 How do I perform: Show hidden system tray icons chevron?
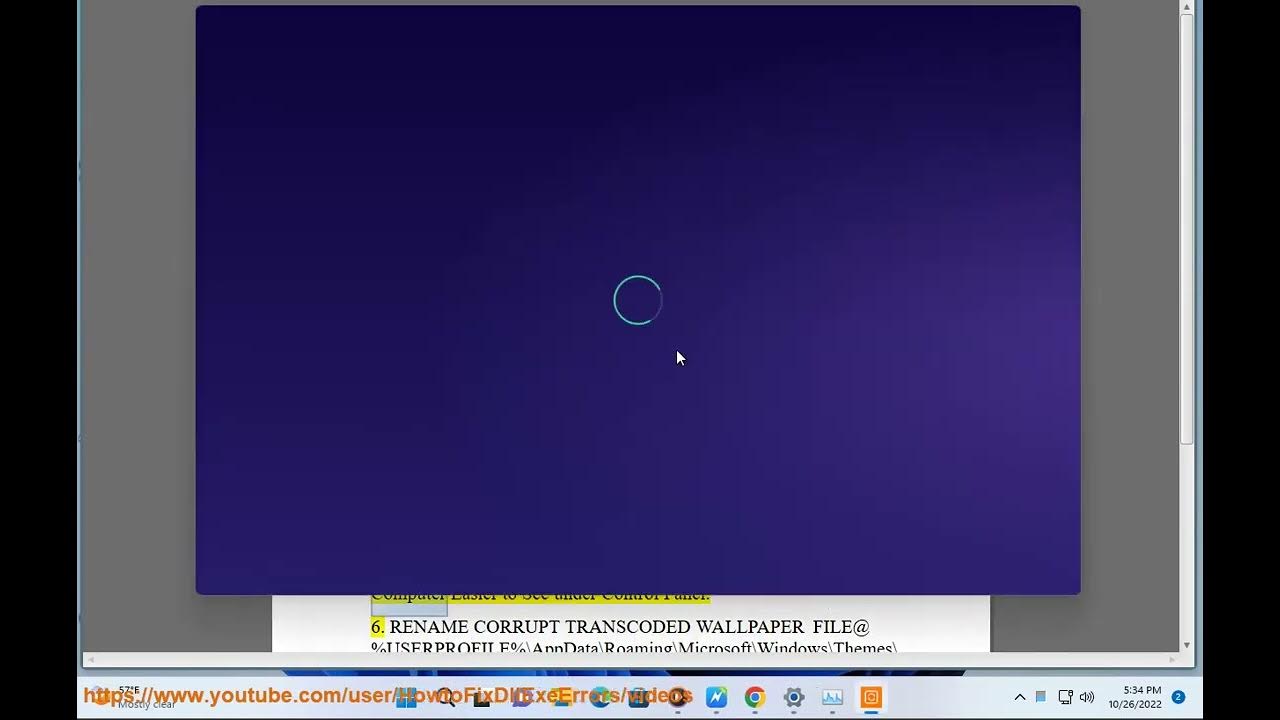pos(1020,697)
